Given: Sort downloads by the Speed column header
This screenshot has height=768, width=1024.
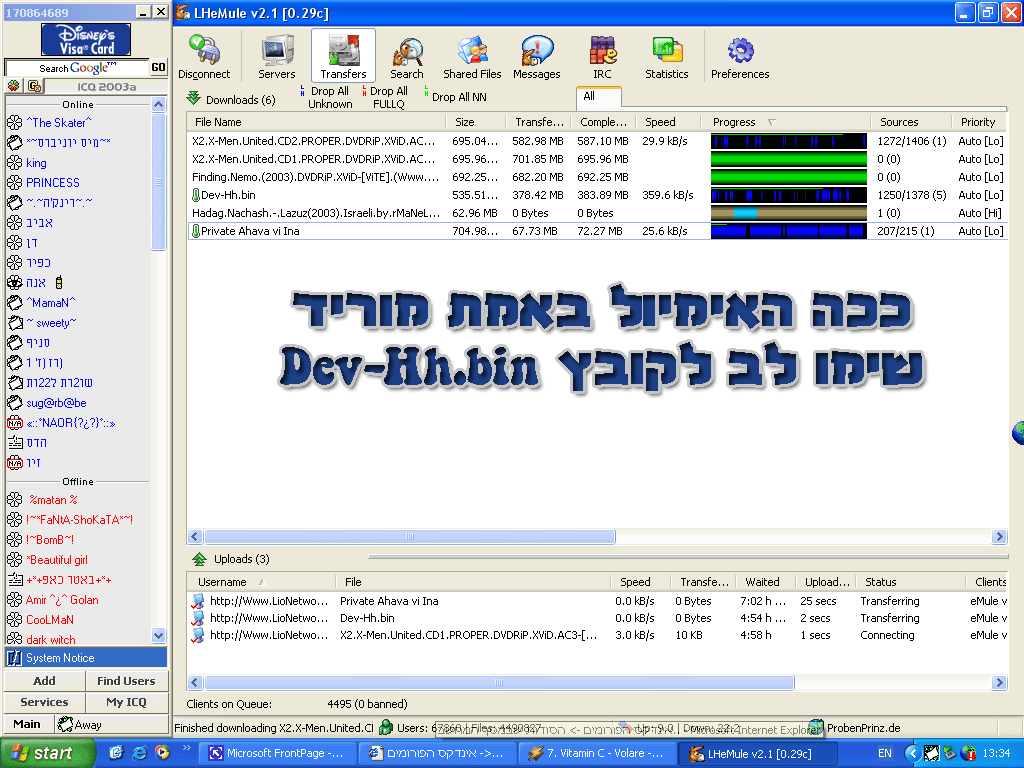Looking at the screenshot, I should 669,122.
